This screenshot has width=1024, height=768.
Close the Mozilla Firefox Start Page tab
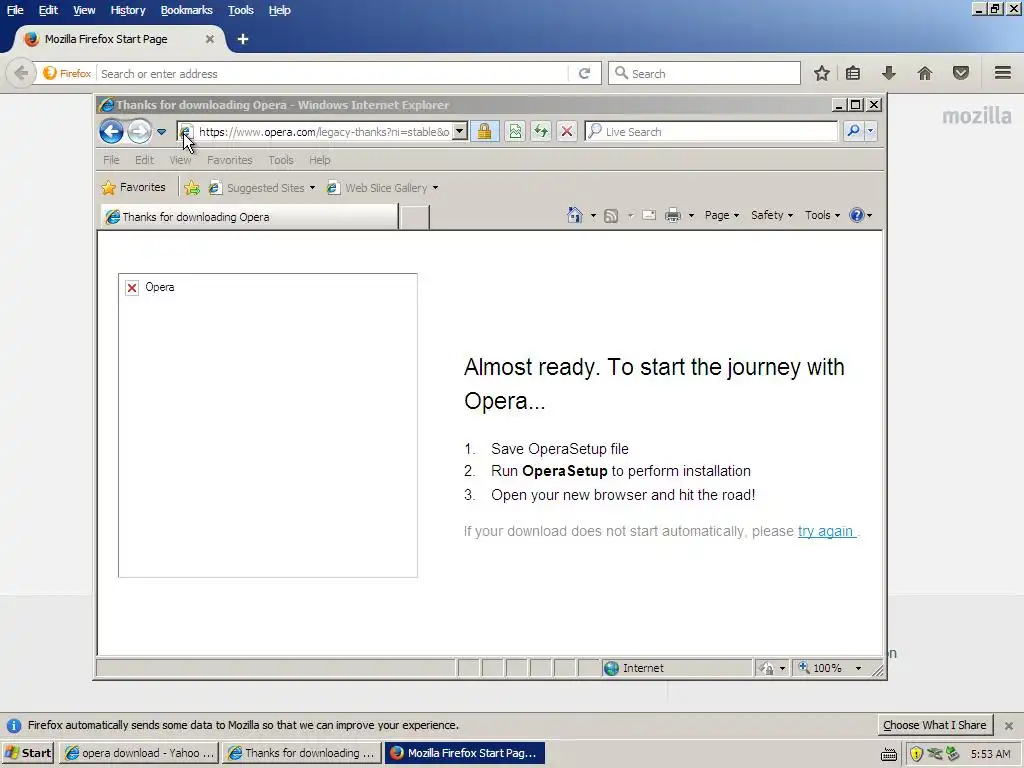210,39
